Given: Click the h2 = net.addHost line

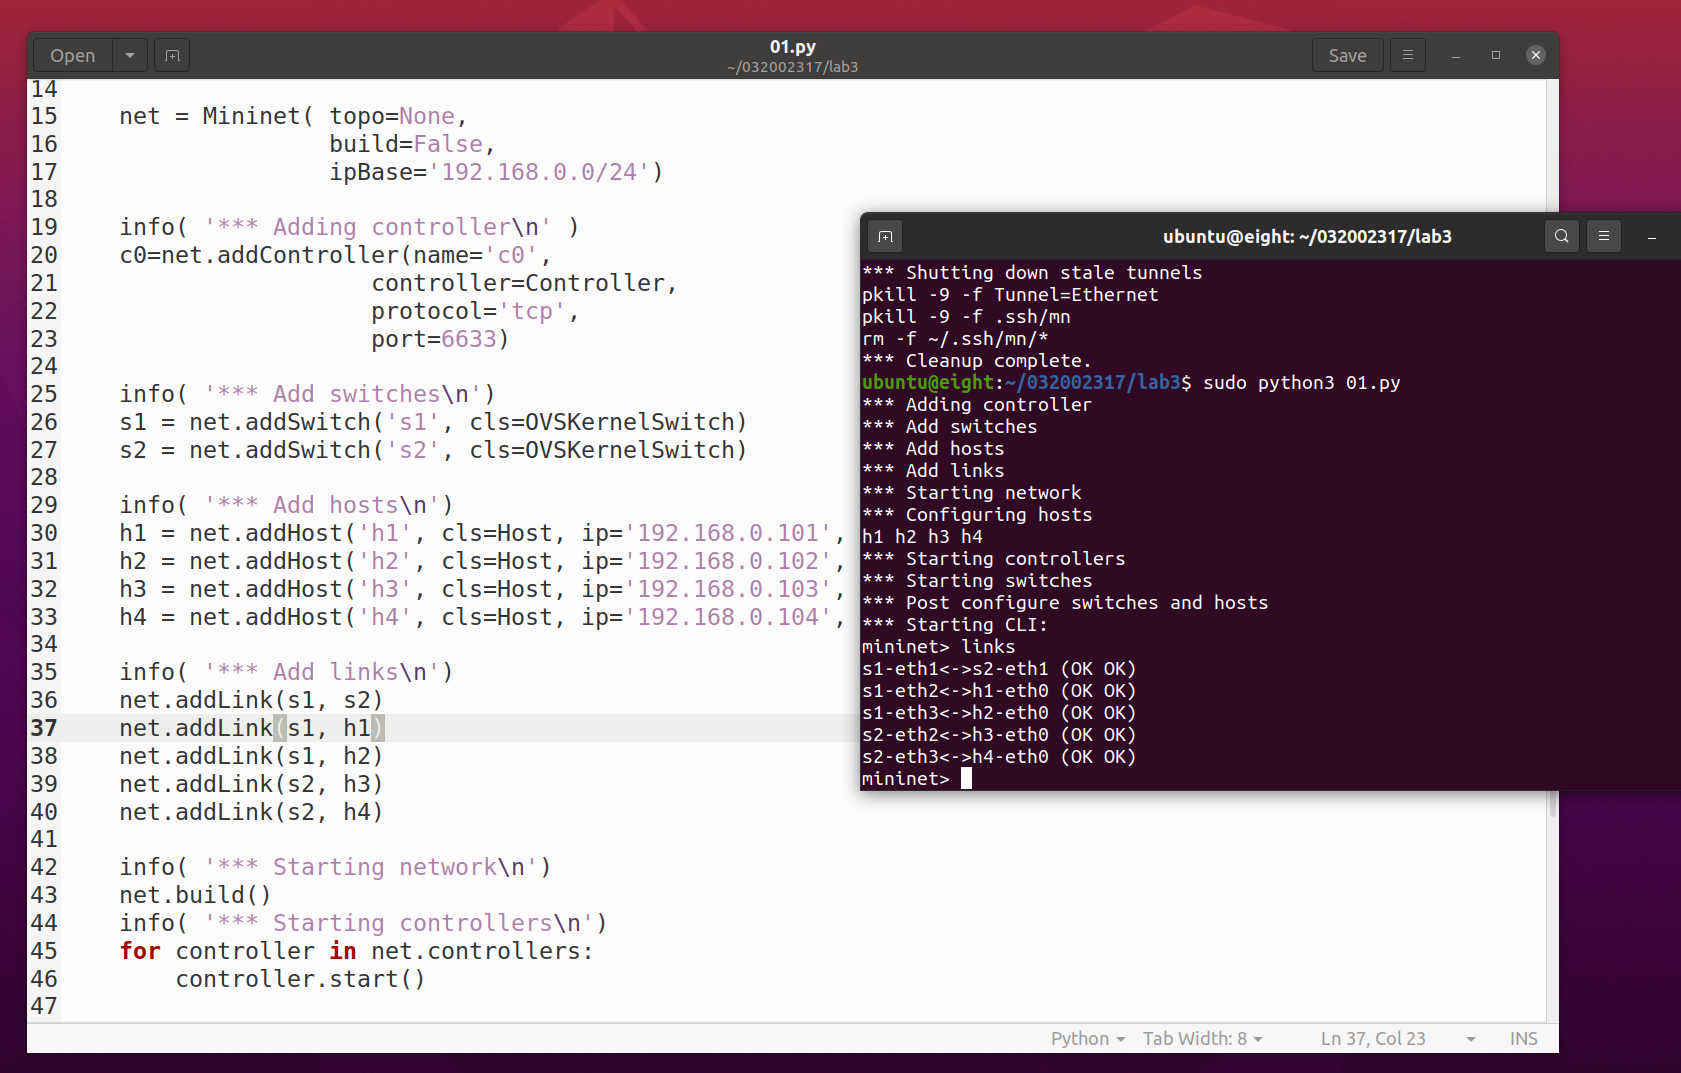Looking at the screenshot, I should tap(482, 561).
